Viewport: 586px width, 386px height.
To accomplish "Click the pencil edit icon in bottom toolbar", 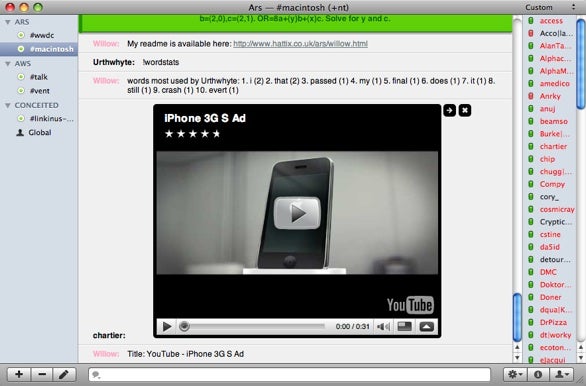I will click(64, 374).
